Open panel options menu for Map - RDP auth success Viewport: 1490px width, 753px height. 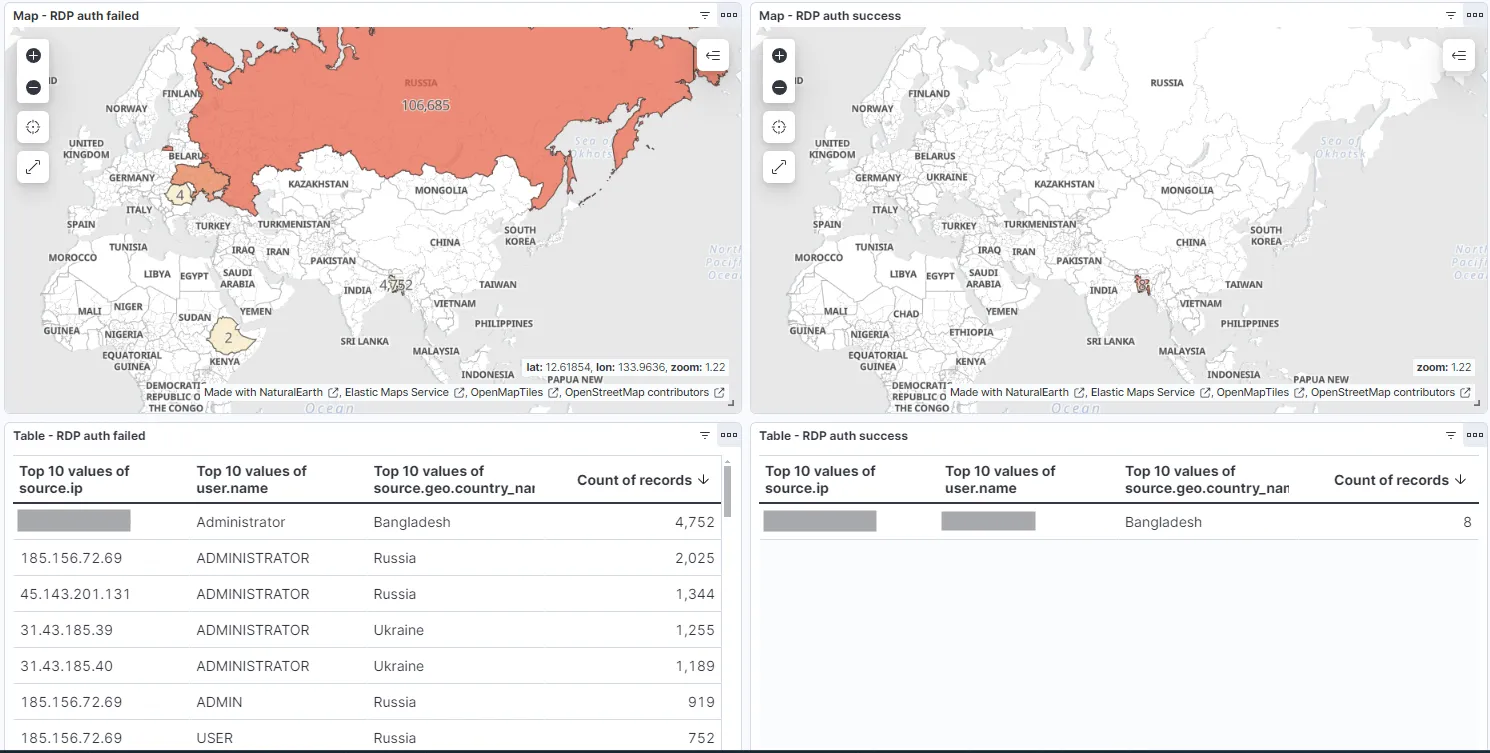coord(1474,15)
